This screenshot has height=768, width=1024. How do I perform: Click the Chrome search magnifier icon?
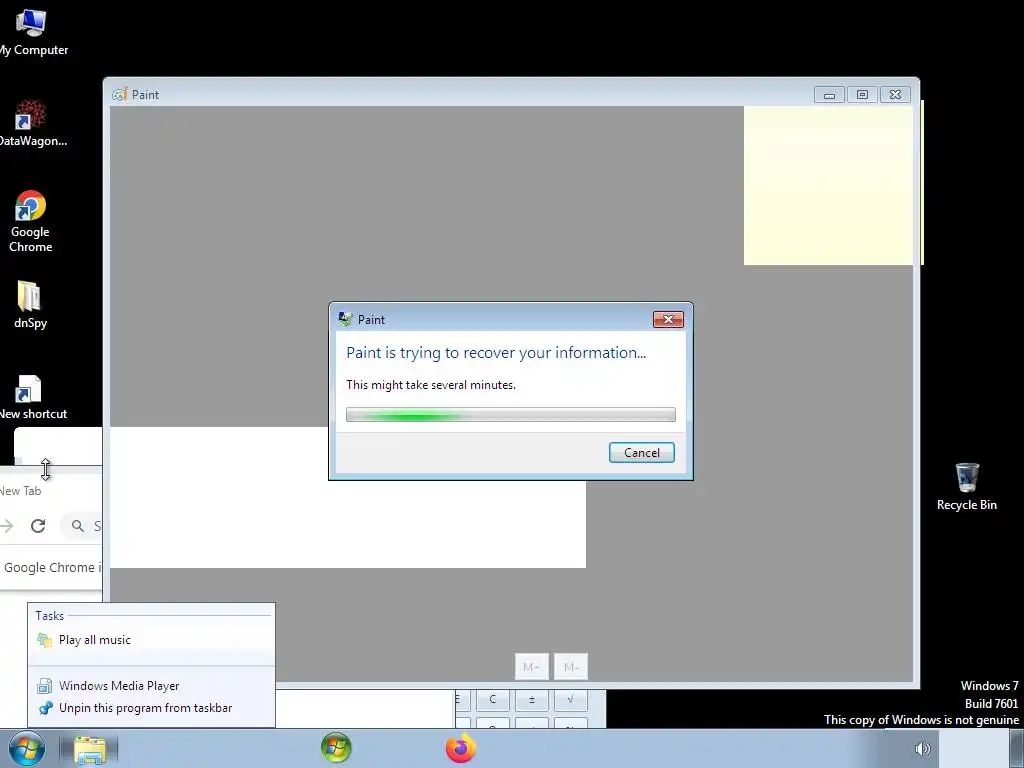pos(78,526)
